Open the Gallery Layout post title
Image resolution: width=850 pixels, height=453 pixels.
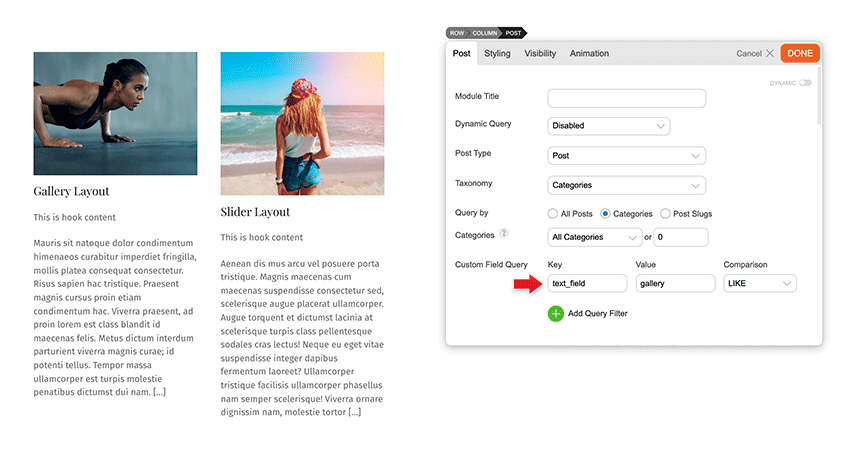[71, 191]
